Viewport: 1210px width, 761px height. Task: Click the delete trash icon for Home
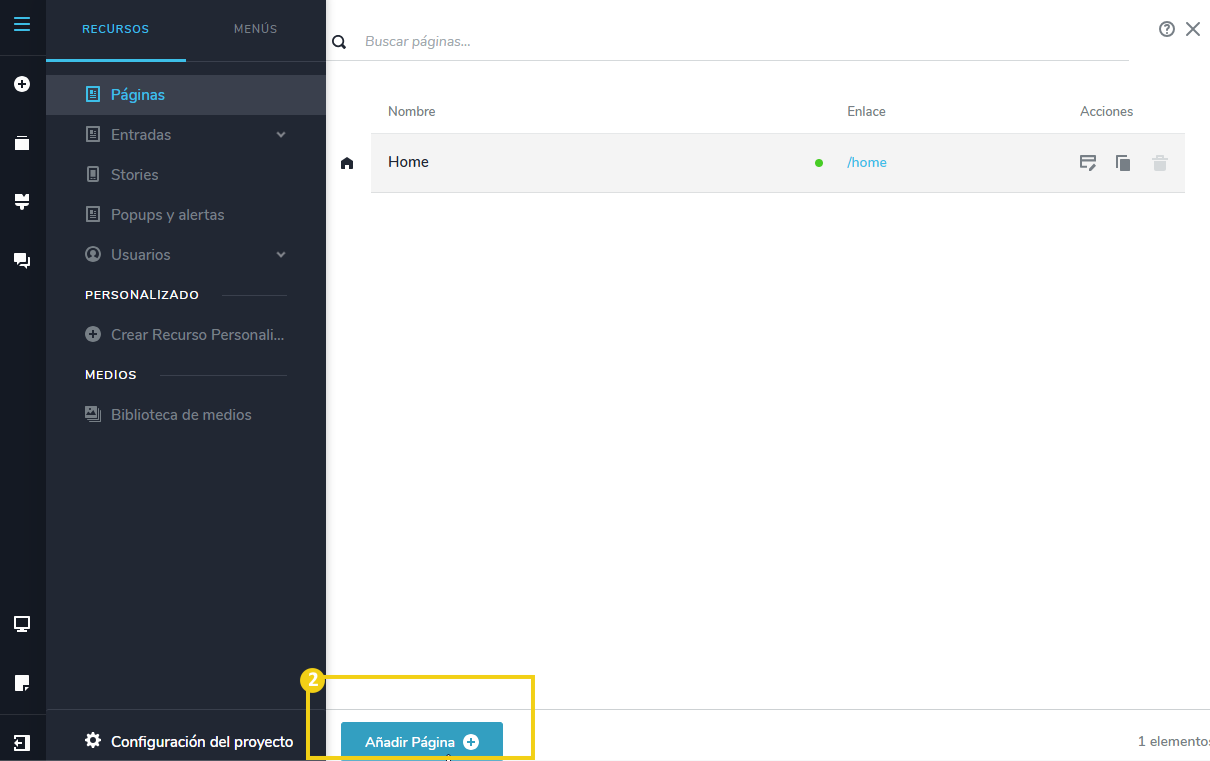(1160, 163)
